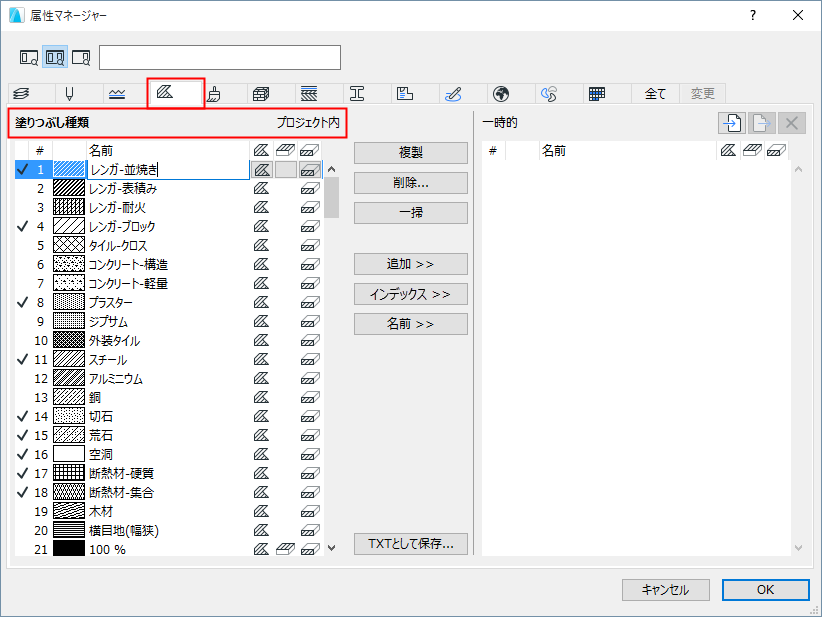
Task: Switch to the 全て tab
Action: [x=655, y=94]
